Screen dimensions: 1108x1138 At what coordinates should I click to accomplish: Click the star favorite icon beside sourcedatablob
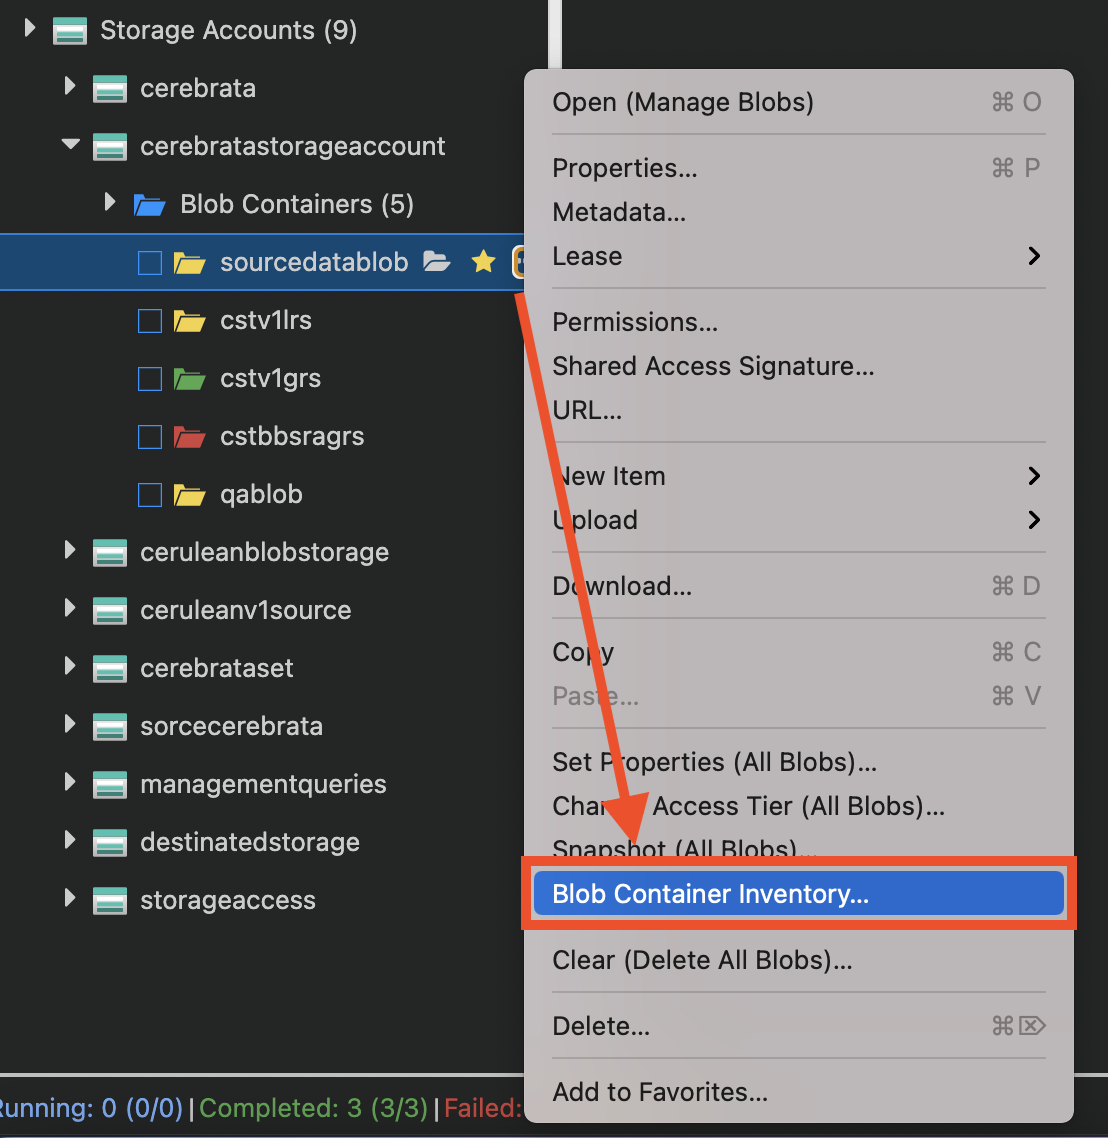483,261
